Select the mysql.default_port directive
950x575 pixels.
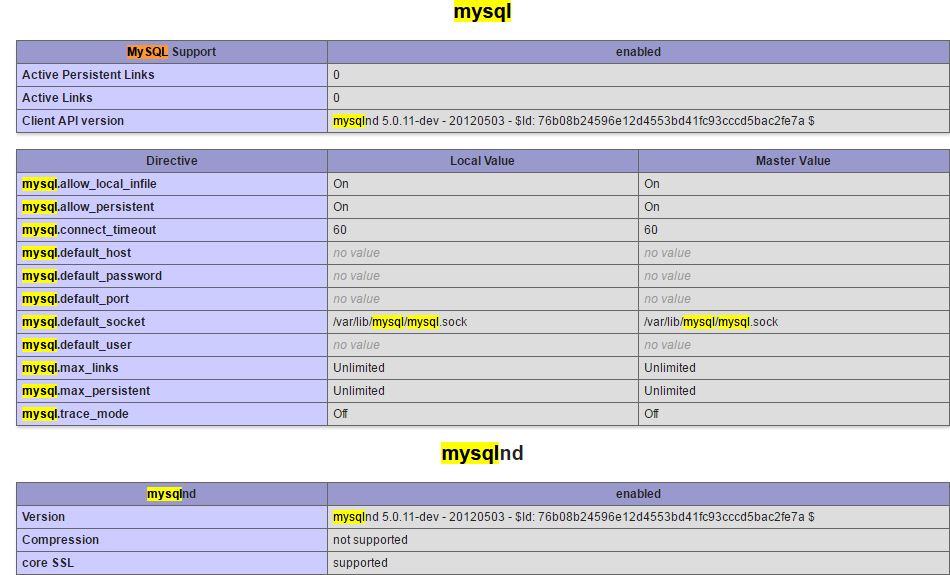coord(76,299)
